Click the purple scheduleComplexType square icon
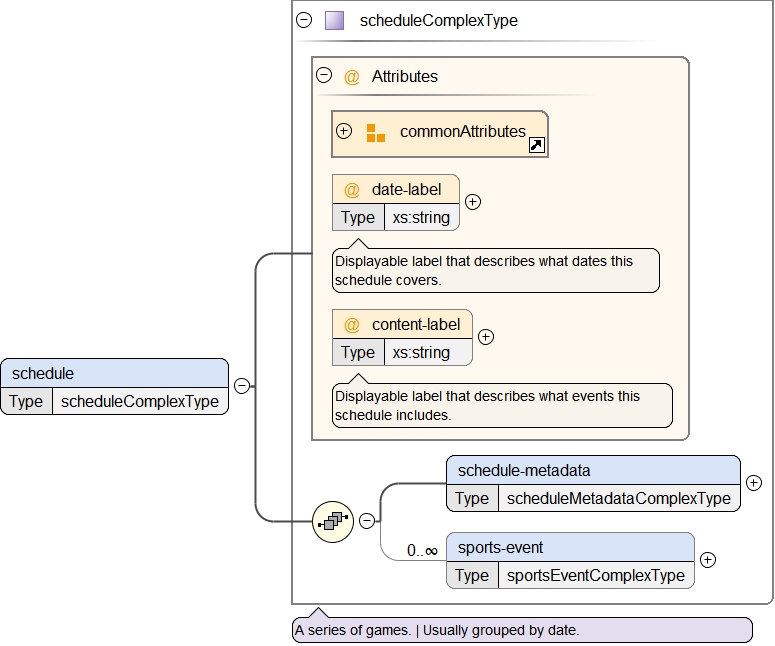The height and width of the screenshot is (646, 775). click(x=334, y=20)
